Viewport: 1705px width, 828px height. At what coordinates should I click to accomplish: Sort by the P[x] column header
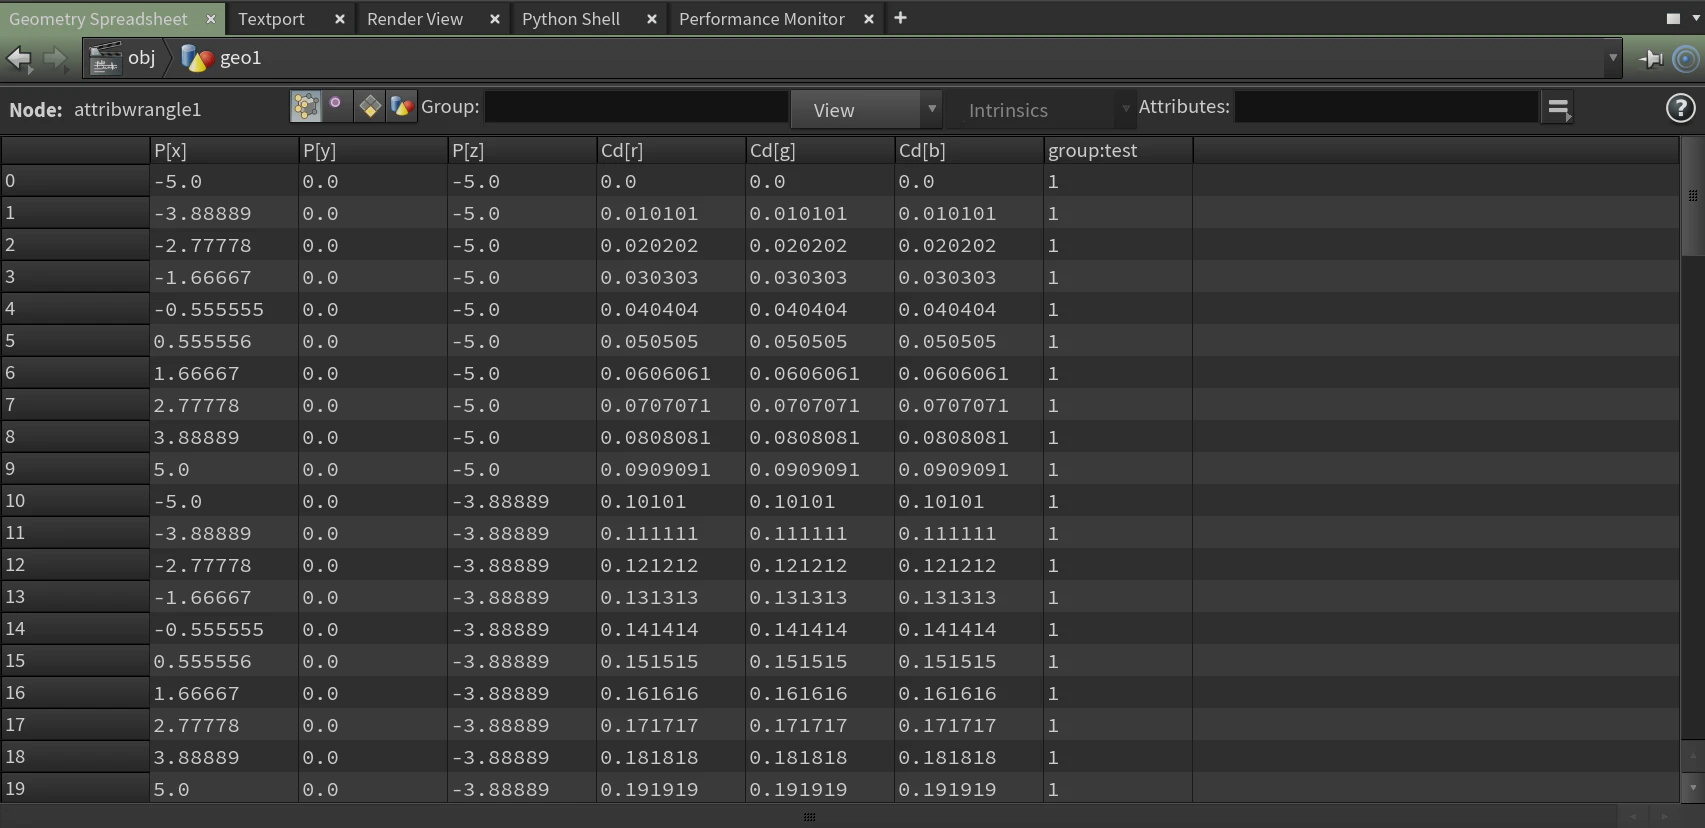224,150
